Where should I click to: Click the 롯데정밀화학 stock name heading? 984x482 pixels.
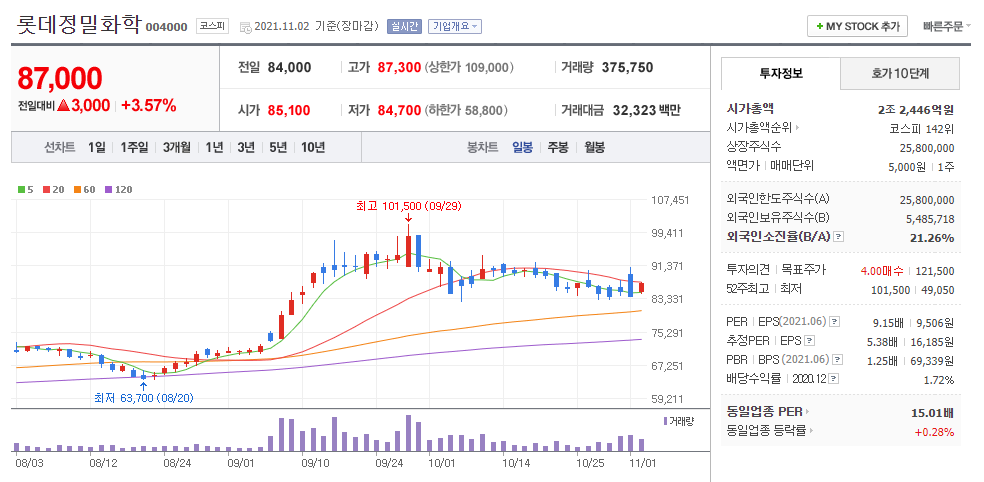[79, 24]
